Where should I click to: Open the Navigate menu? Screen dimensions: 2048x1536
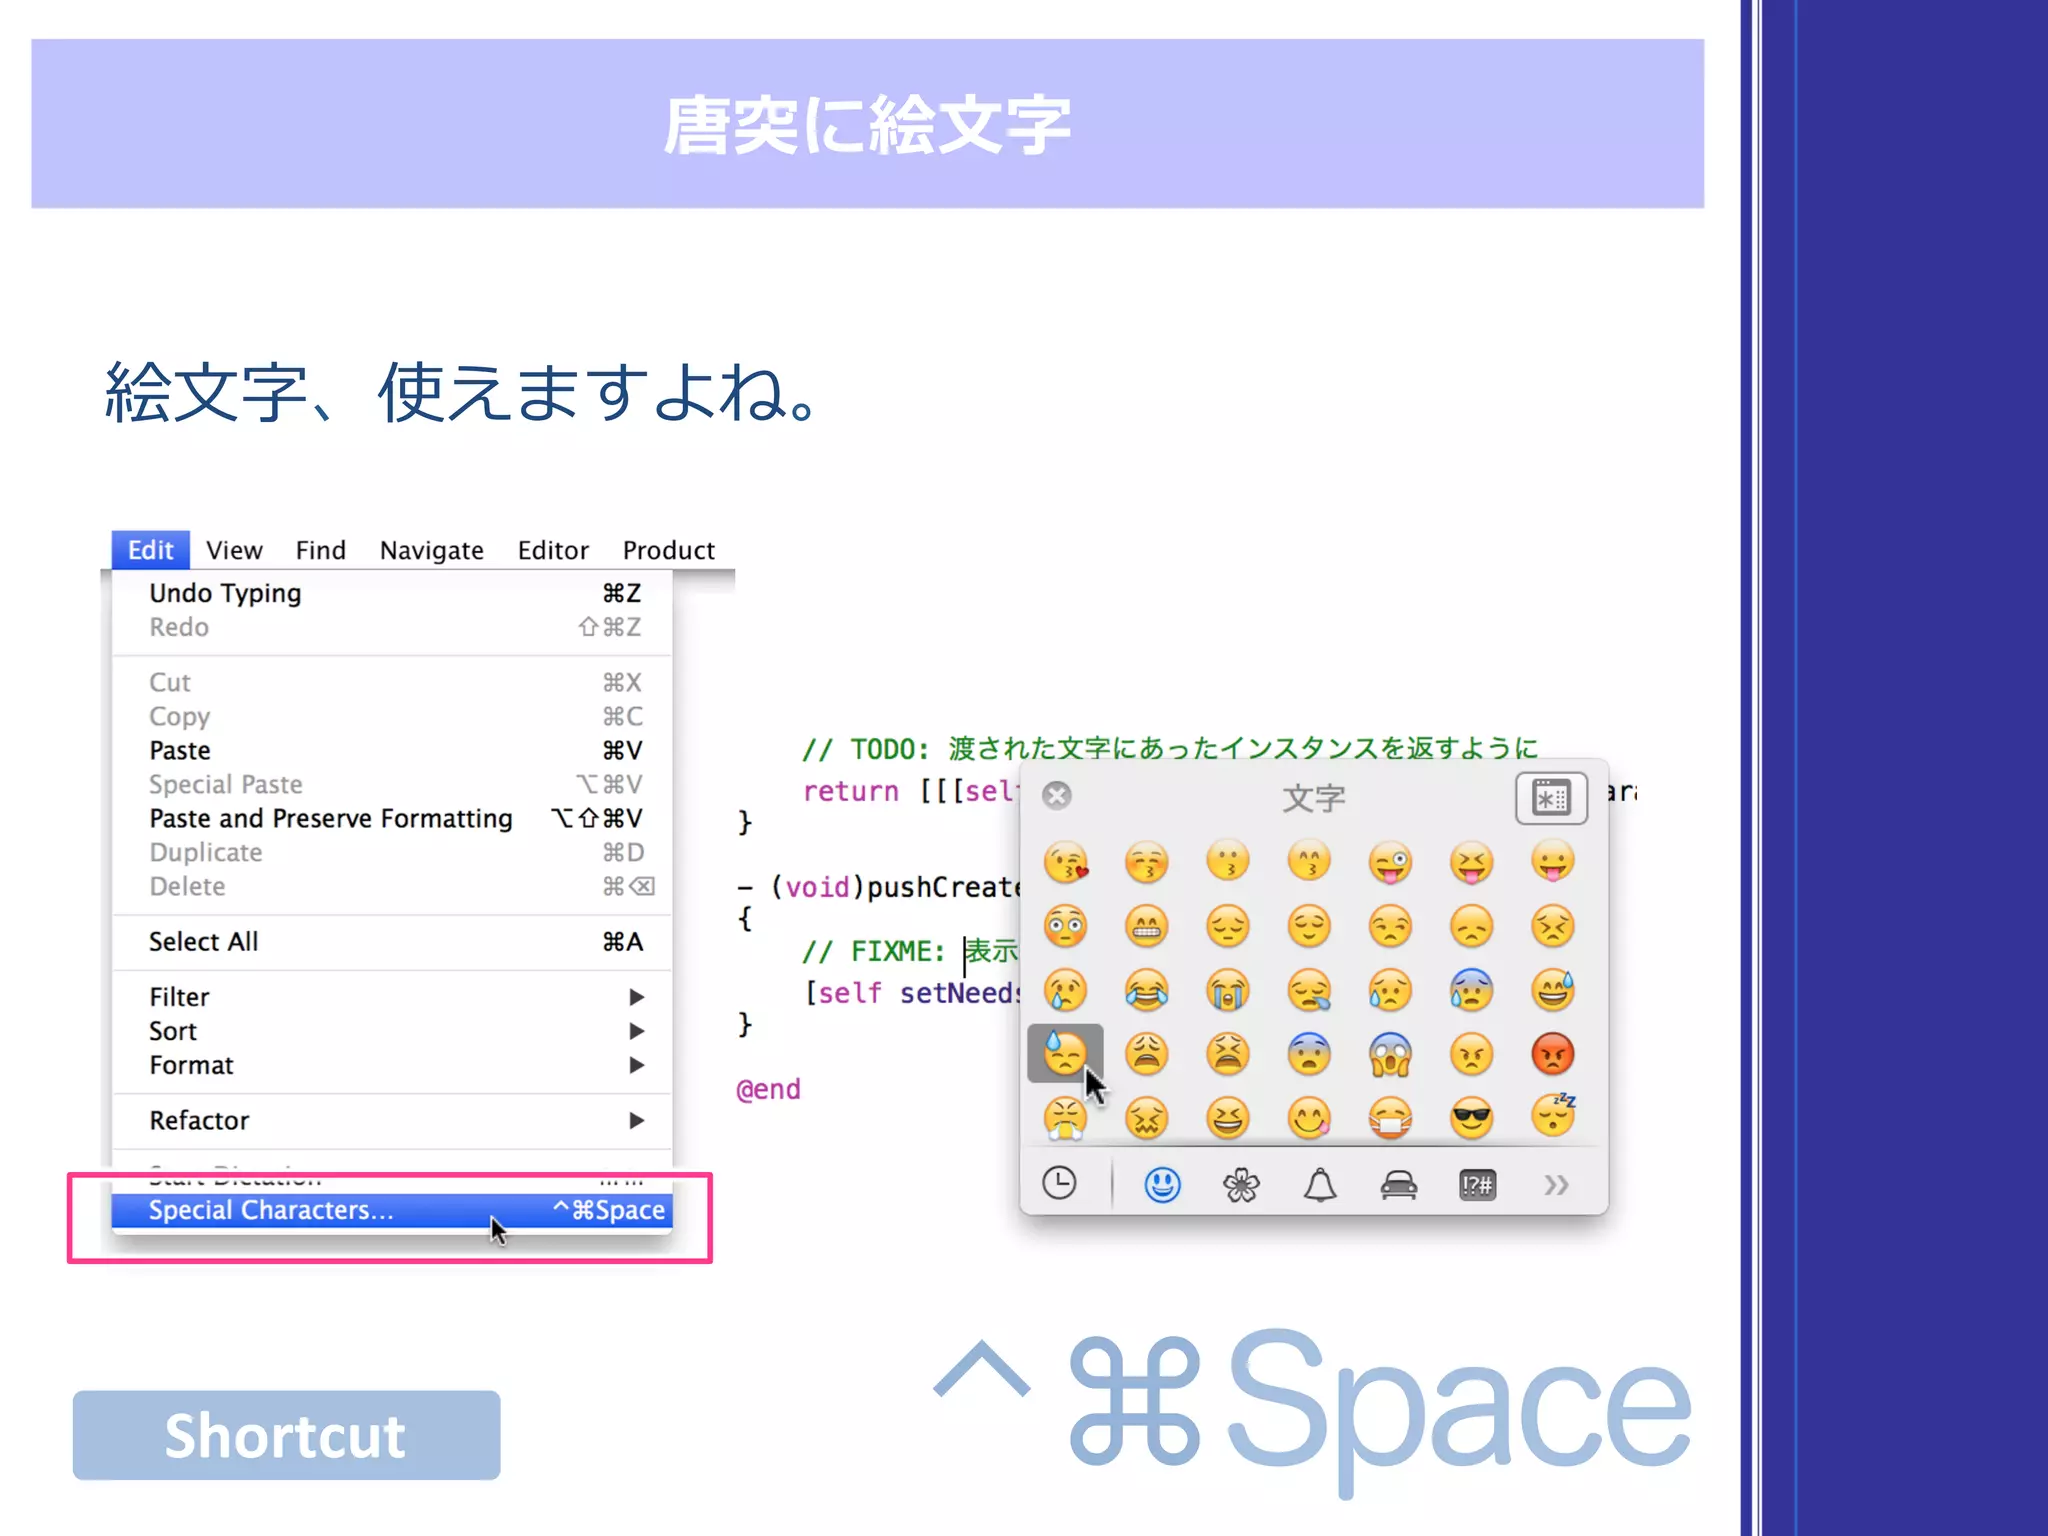click(x=431, y=551)
